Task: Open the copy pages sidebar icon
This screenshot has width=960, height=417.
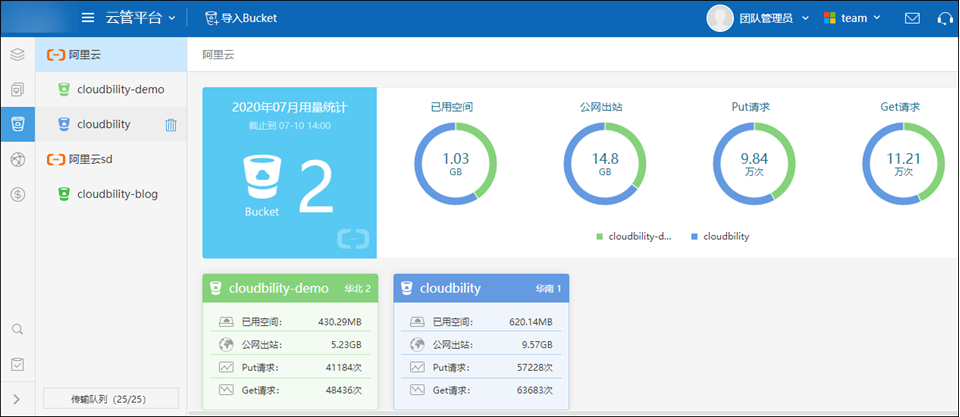Action: [18, 89]
